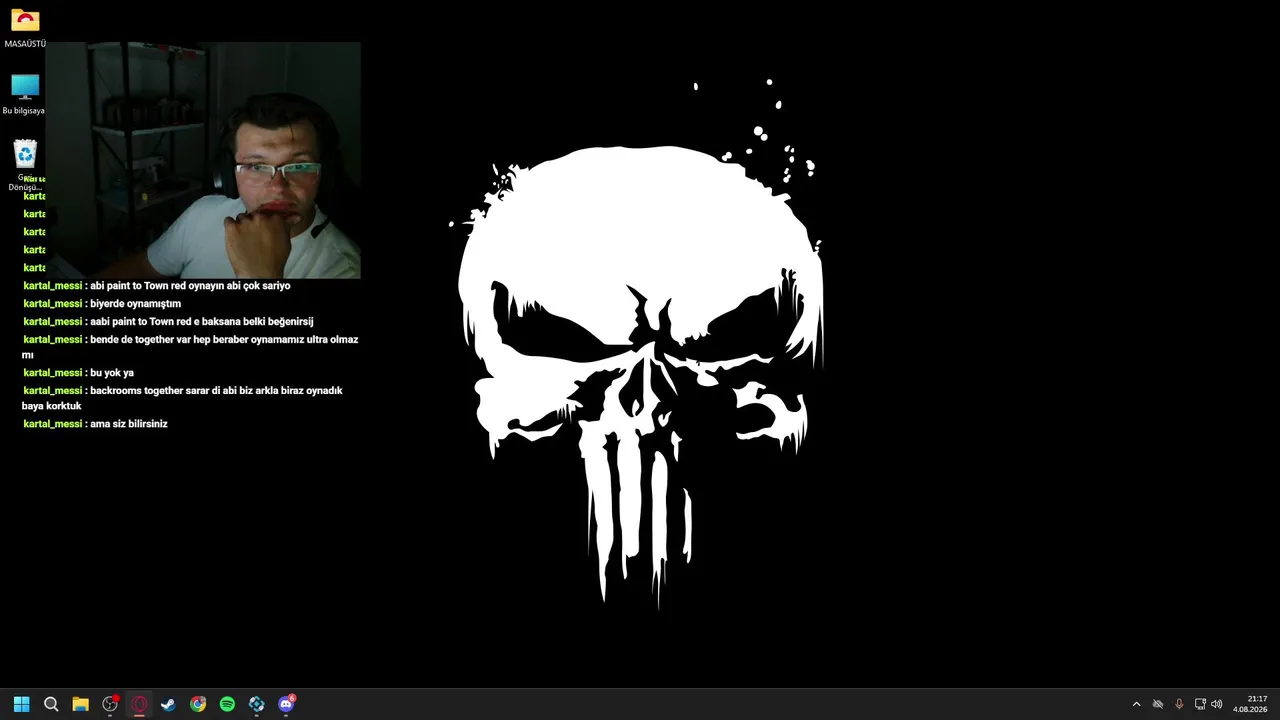Open the volume speaker tray icon
This screenshot has width=1280, height=720.
[1217, 704]
